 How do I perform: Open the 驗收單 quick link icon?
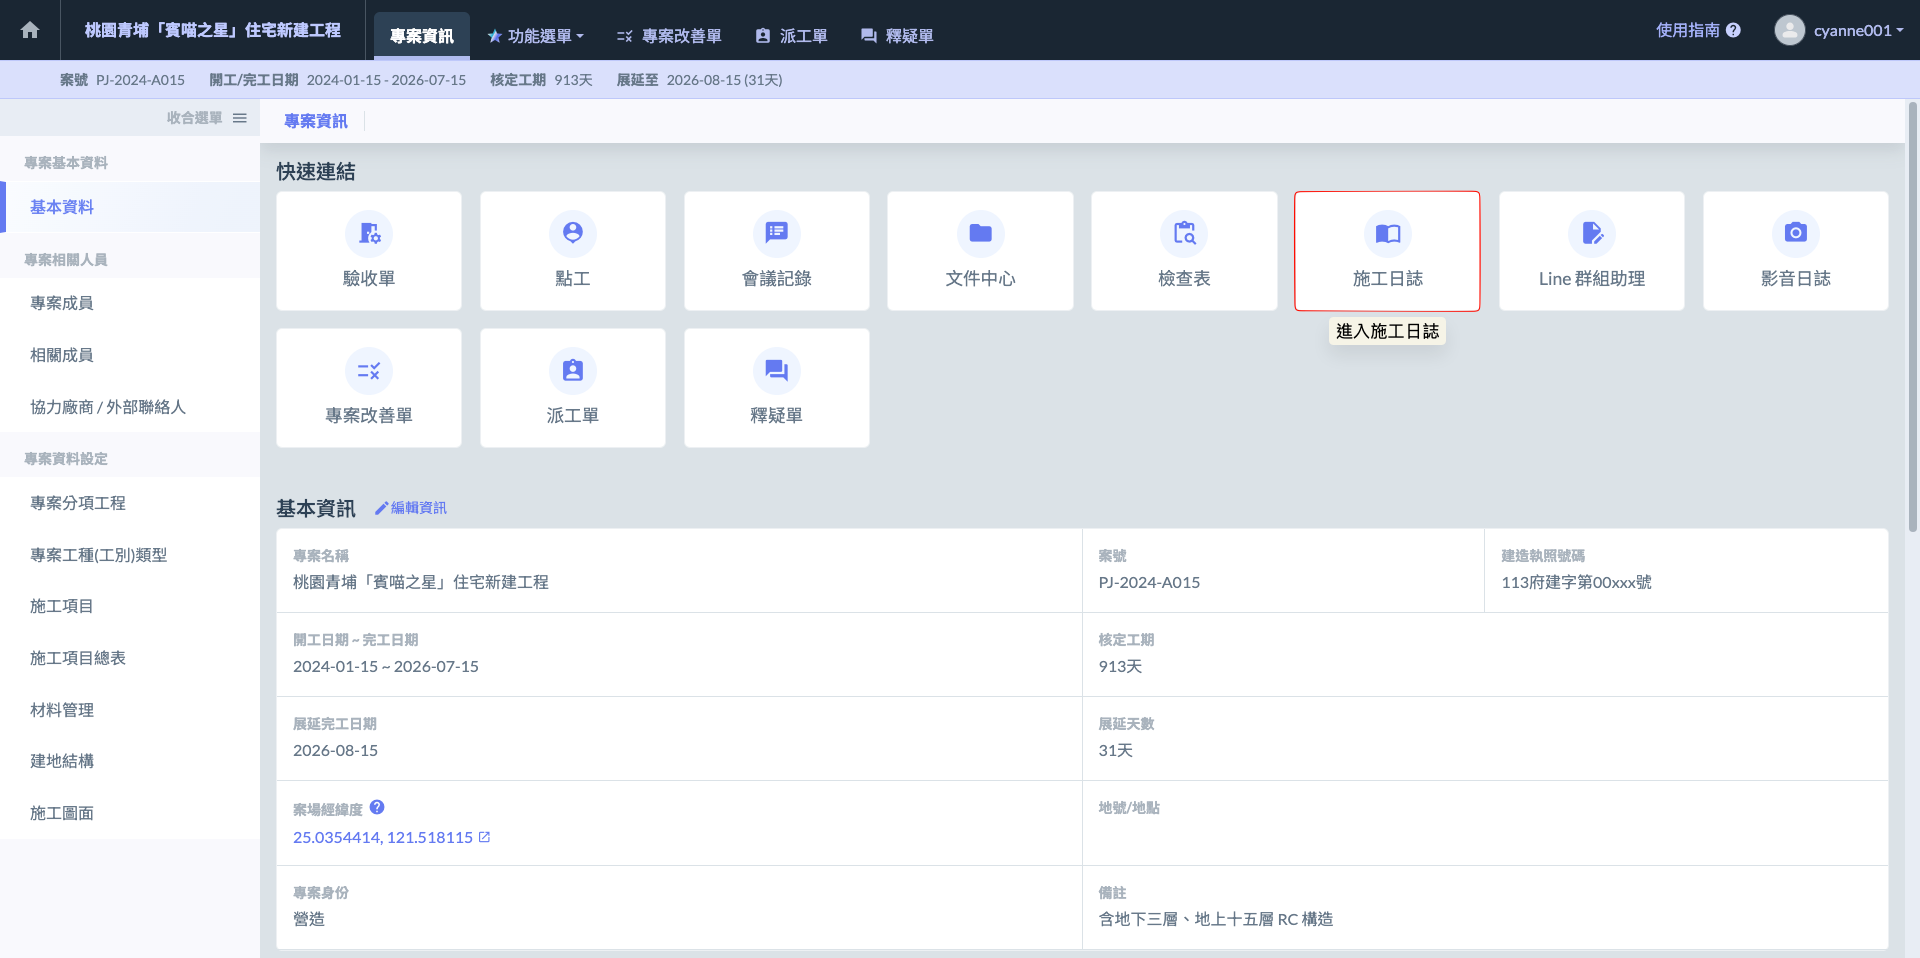[x=369, y=233]
